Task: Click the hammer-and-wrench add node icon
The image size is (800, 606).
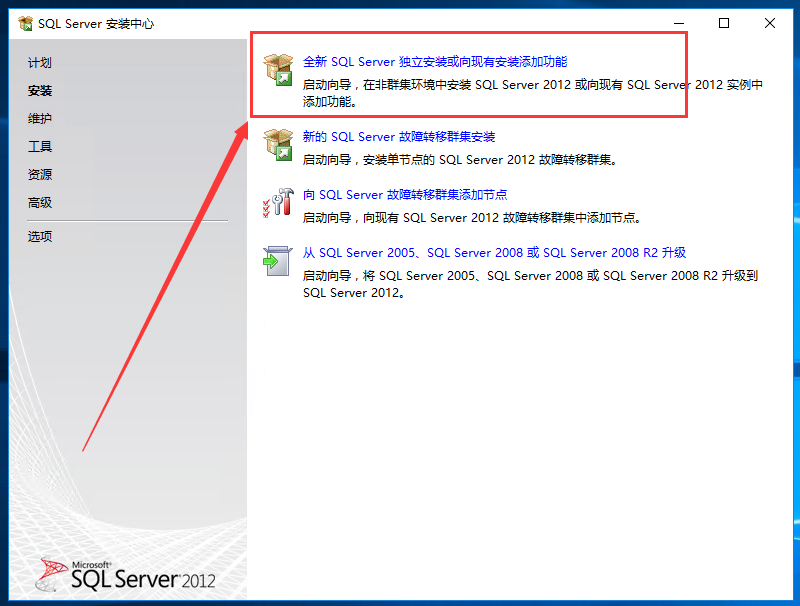Action: [x=278, y=203]
